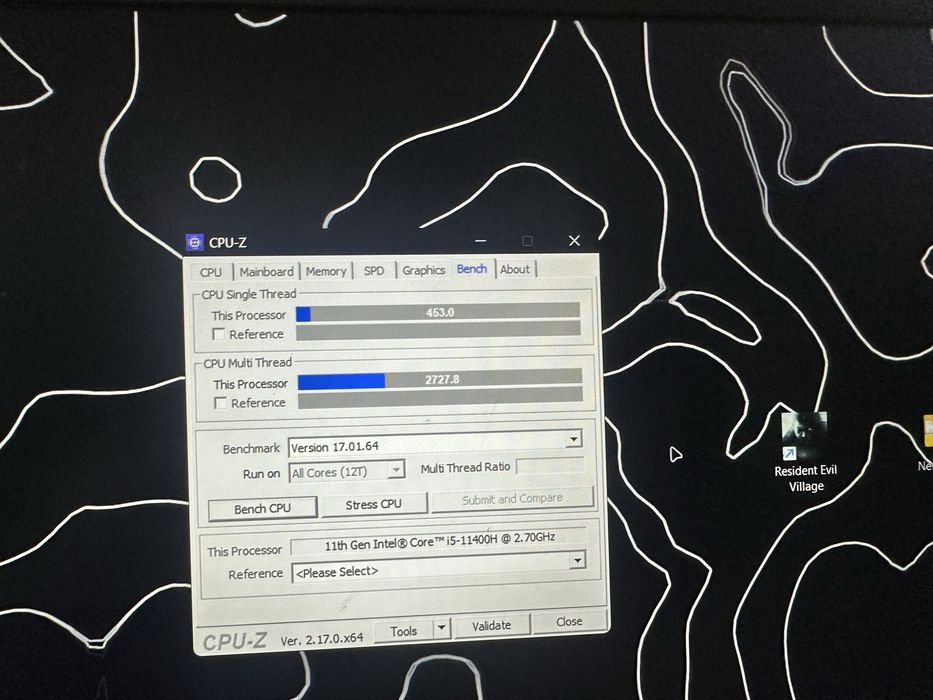The height and width of the screenshot is (700, 933).
Task: Enable the Multi Thread Reference checkbox
Action: point(220,403)
